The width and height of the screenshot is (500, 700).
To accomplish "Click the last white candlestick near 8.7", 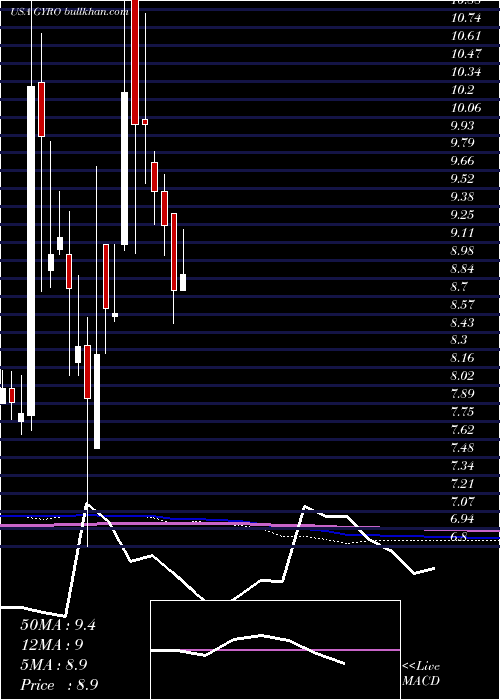I will (183, 282).
